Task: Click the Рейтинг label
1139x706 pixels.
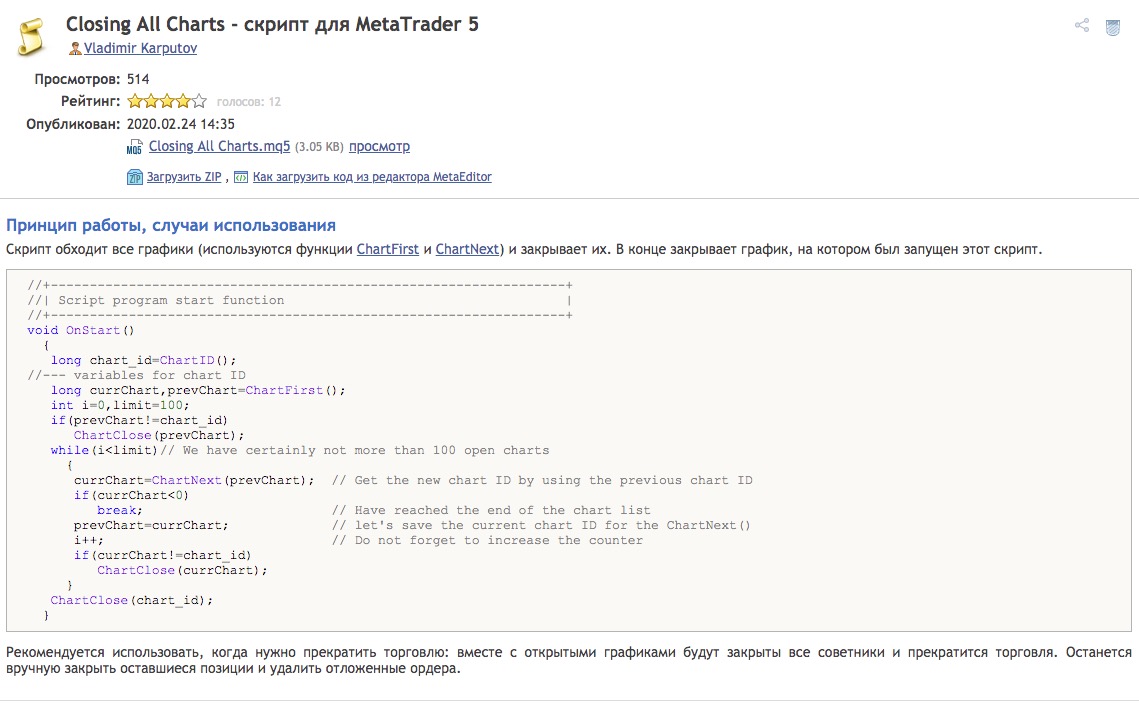Action: click(91, 102)
